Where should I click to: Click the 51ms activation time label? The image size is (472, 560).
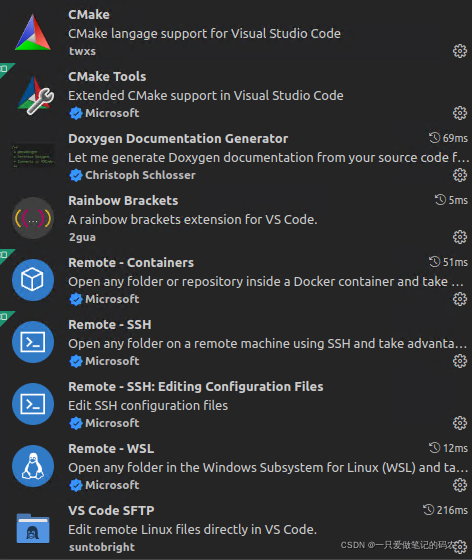[x=455, y=262]
